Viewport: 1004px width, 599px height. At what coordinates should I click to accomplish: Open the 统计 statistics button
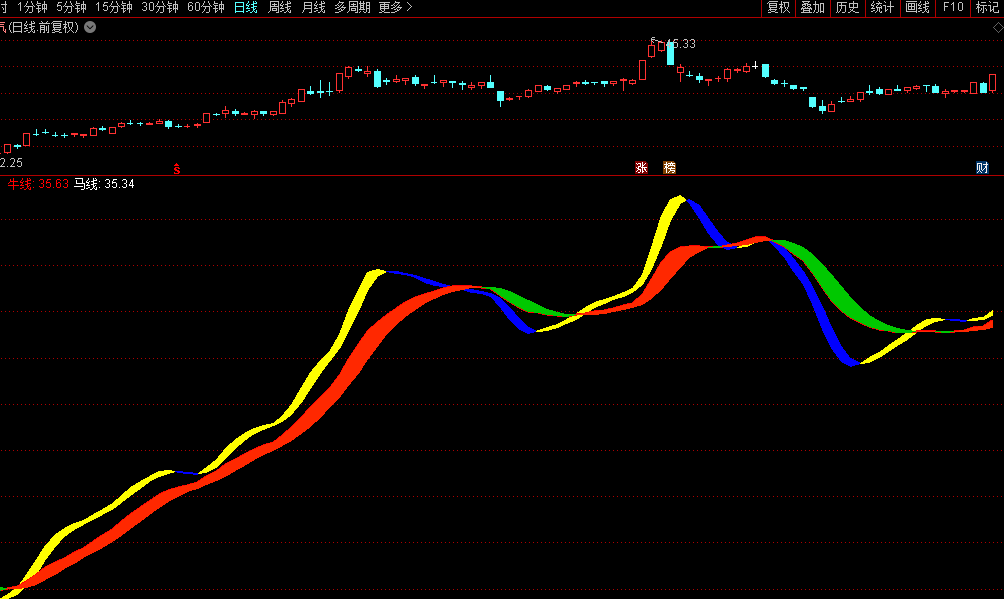882,8
